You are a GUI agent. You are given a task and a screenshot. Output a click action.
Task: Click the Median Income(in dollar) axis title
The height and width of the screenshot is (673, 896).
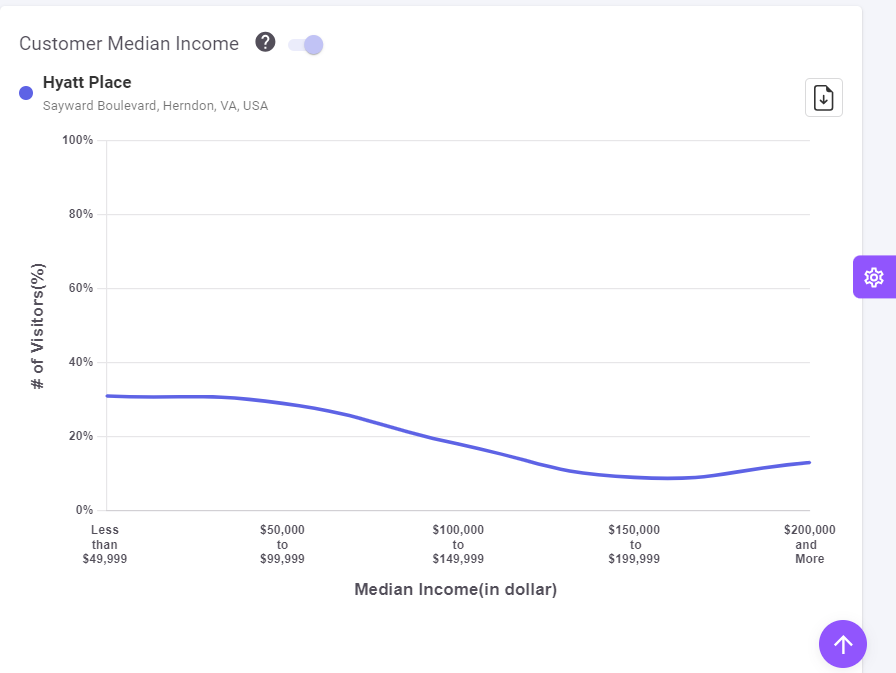point(455,590)
